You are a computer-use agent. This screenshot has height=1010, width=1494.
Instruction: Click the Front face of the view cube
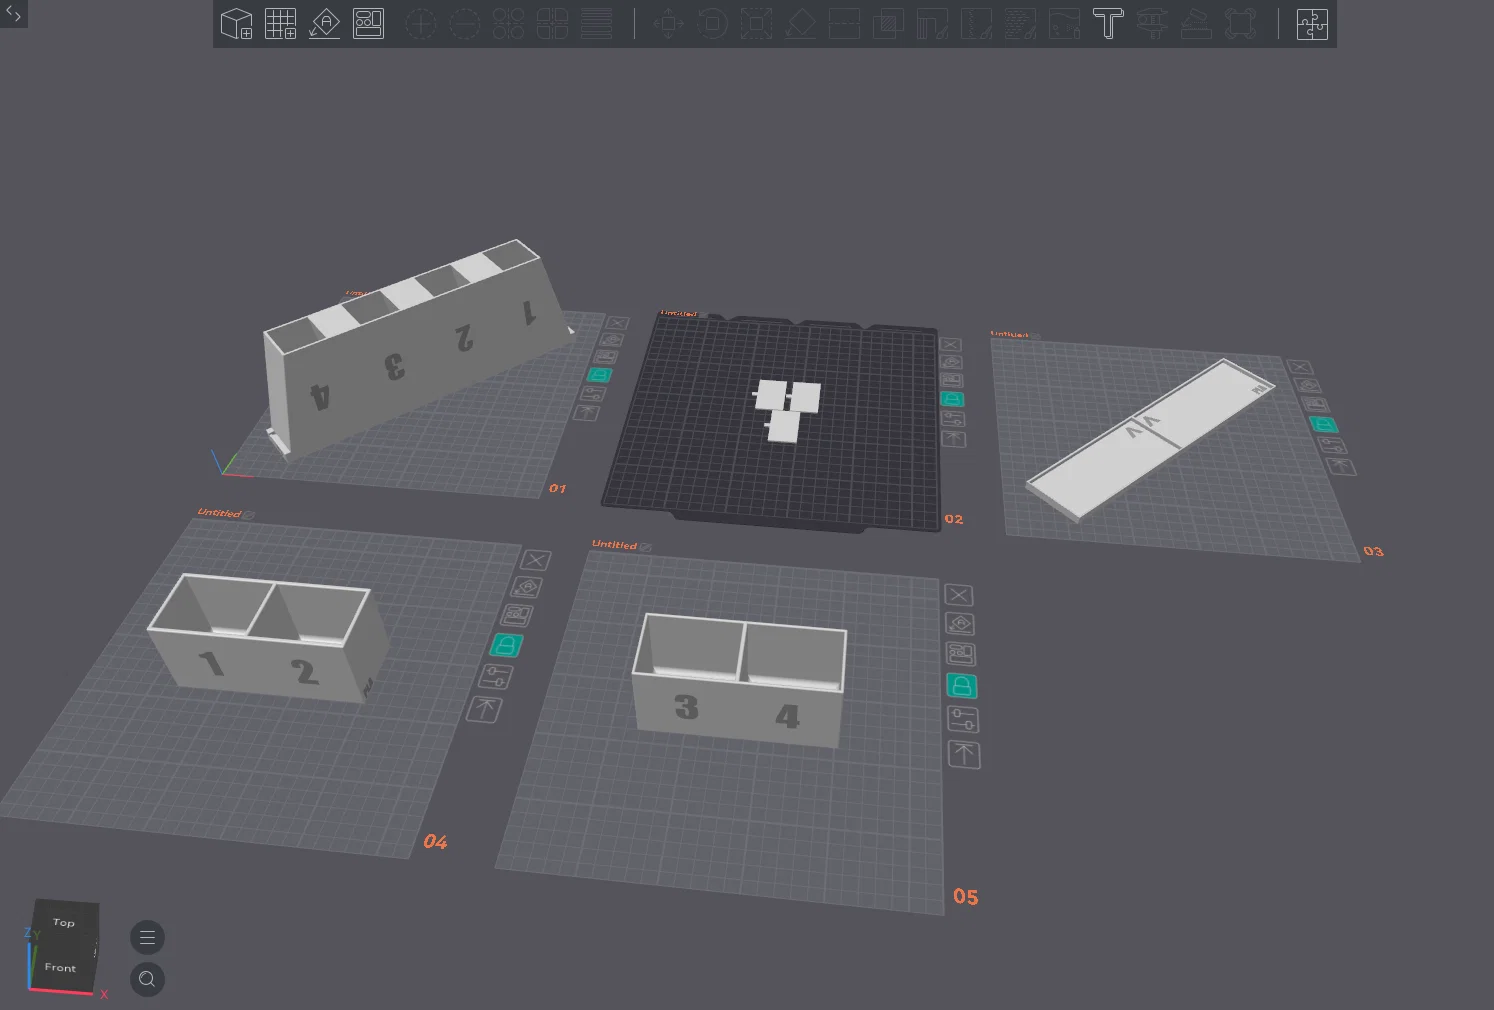pyautogui.click(x=60, y=967)
